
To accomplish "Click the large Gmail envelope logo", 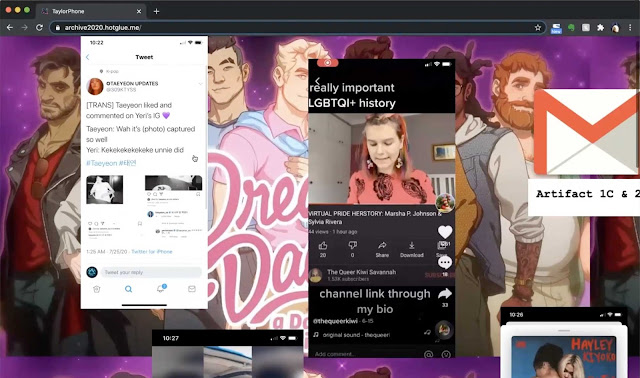I will [x=587, y=132].
